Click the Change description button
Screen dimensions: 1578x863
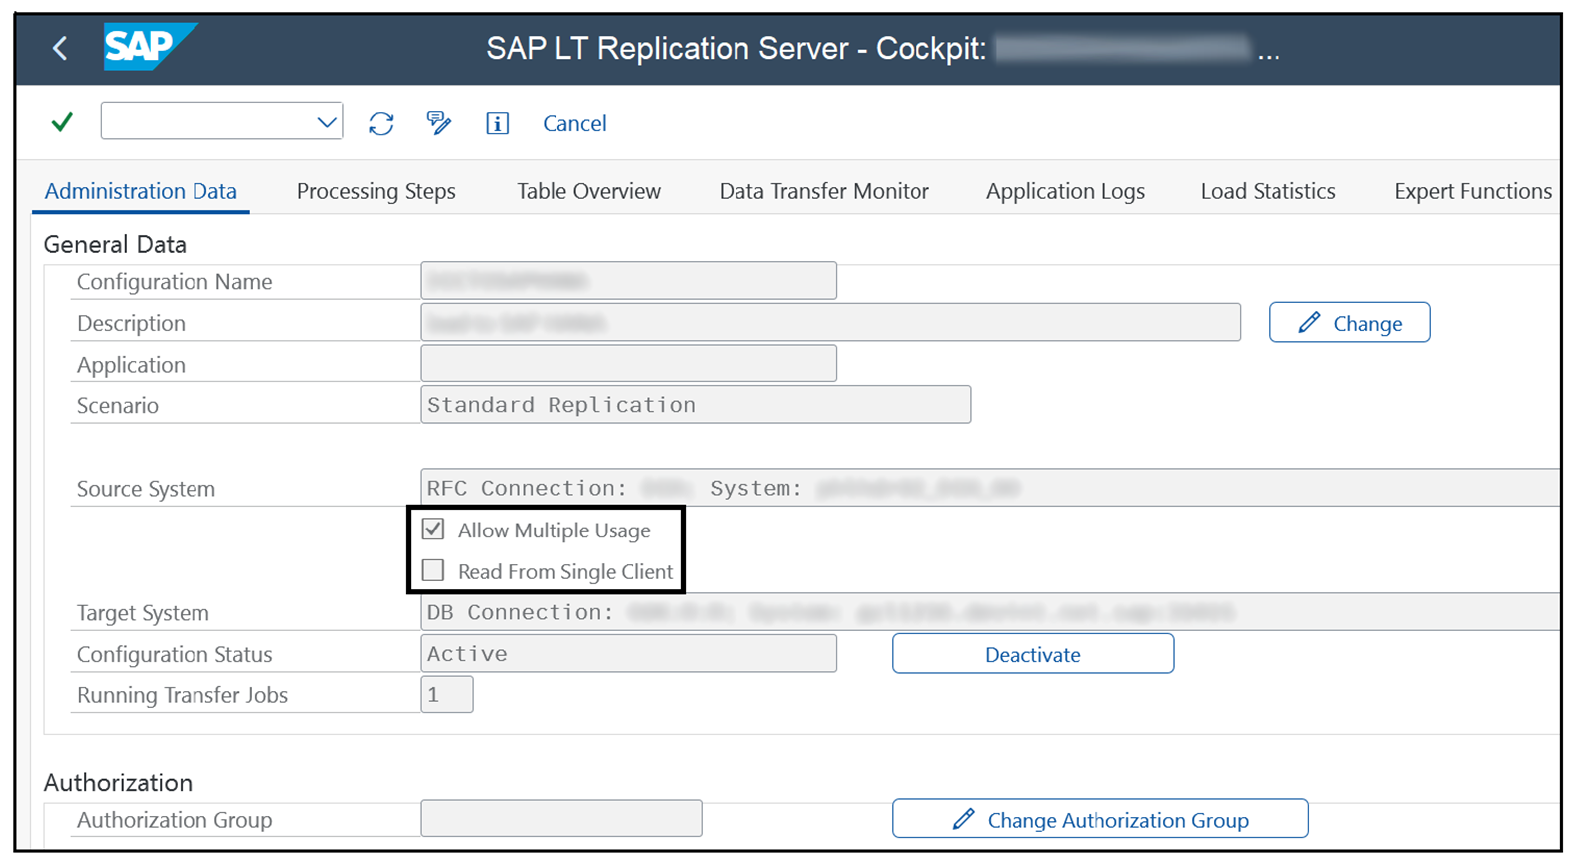pyautogui.click(x=1349, y=323)
